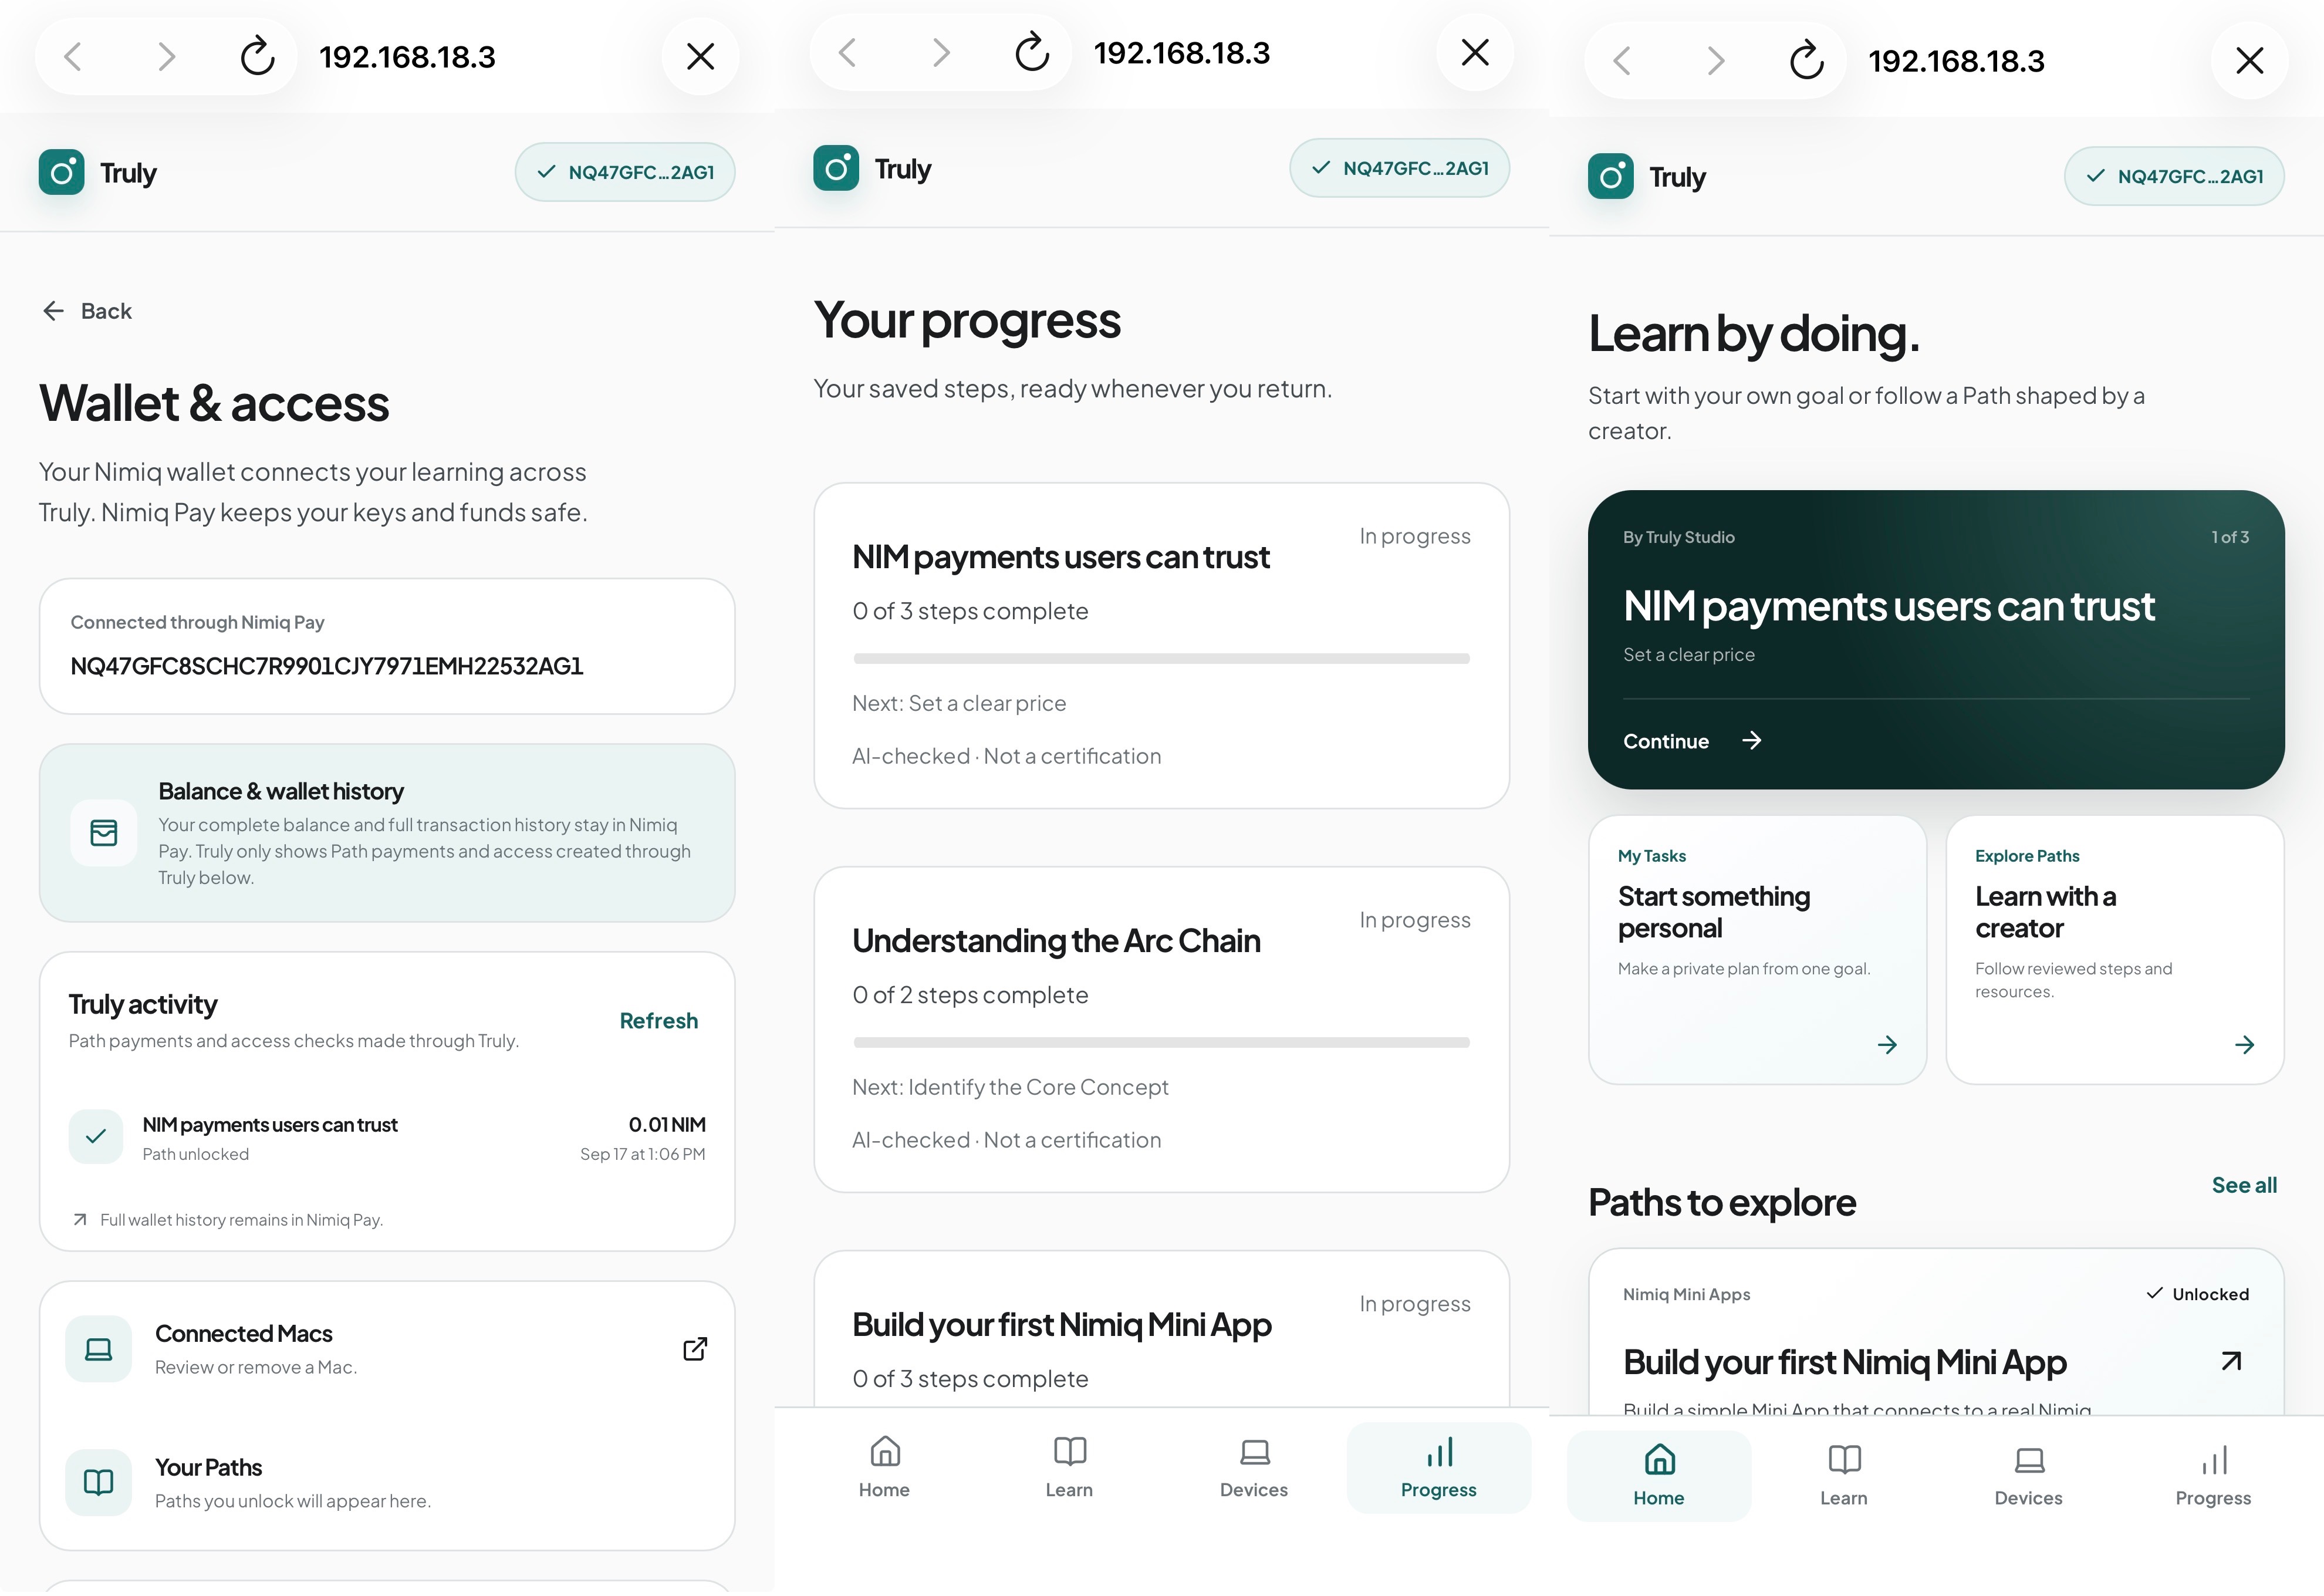Switch to the Learn tab on the Learn by doing screen
Viewport: 2324px width, 1596px height.
coord(1844,1476)
